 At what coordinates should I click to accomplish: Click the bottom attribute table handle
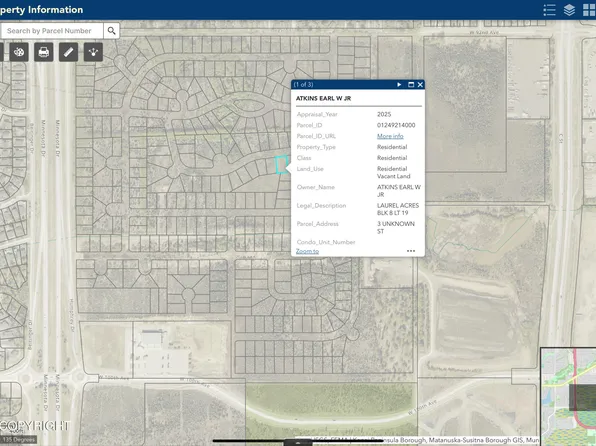tap(298, 443)
